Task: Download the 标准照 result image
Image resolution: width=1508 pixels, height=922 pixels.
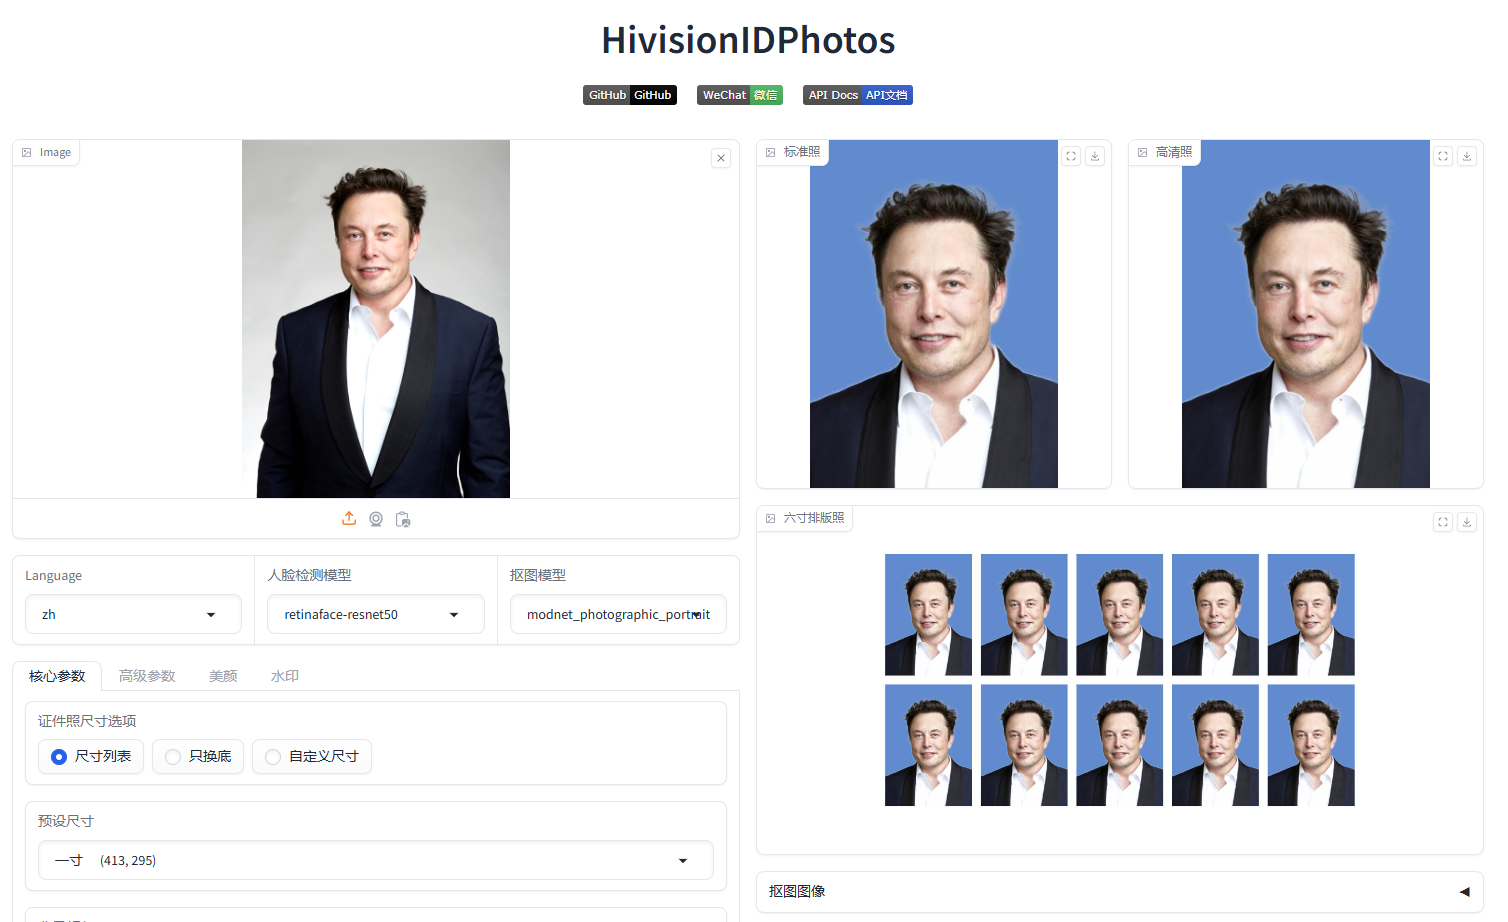Action: 1095,156
